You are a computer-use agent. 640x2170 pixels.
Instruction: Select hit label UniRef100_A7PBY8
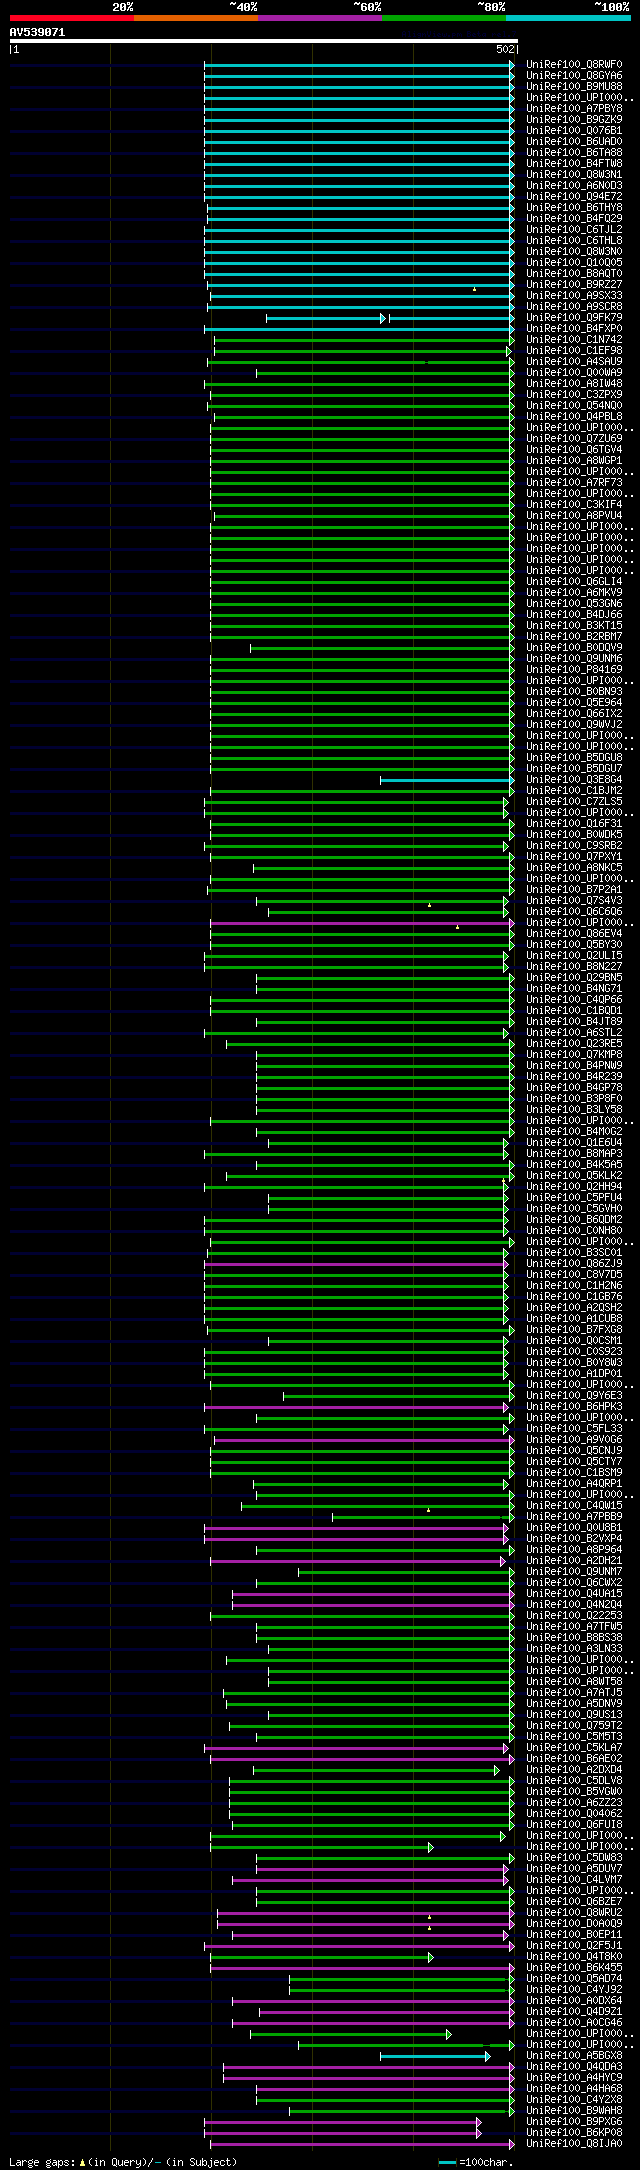coord(574,109)
